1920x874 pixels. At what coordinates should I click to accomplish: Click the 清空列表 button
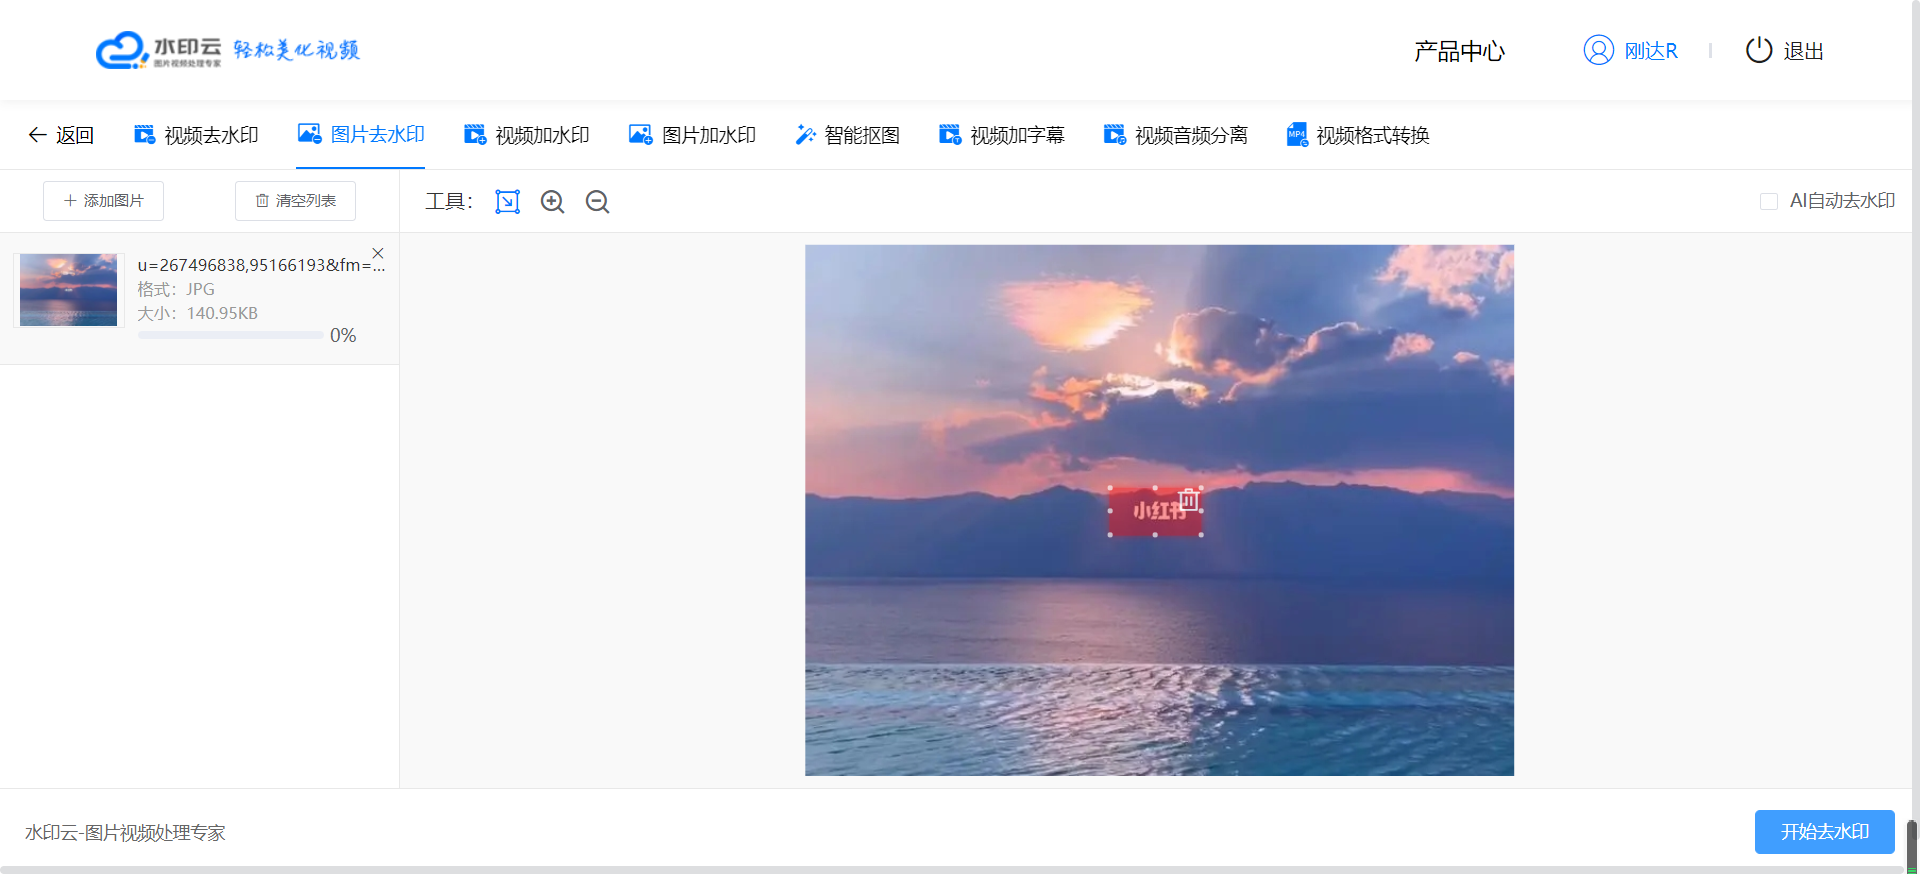295,201
